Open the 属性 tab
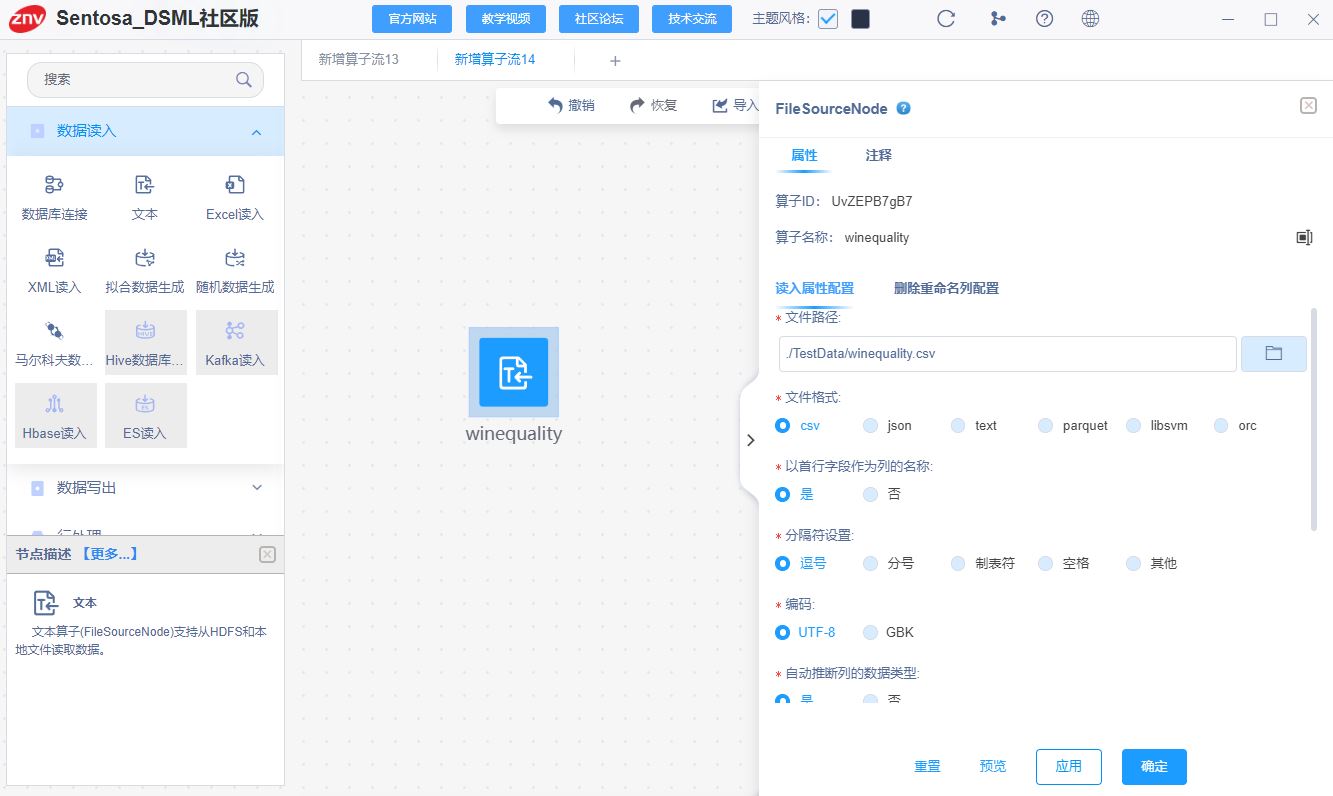1333x796 pixels. point(804,155)
